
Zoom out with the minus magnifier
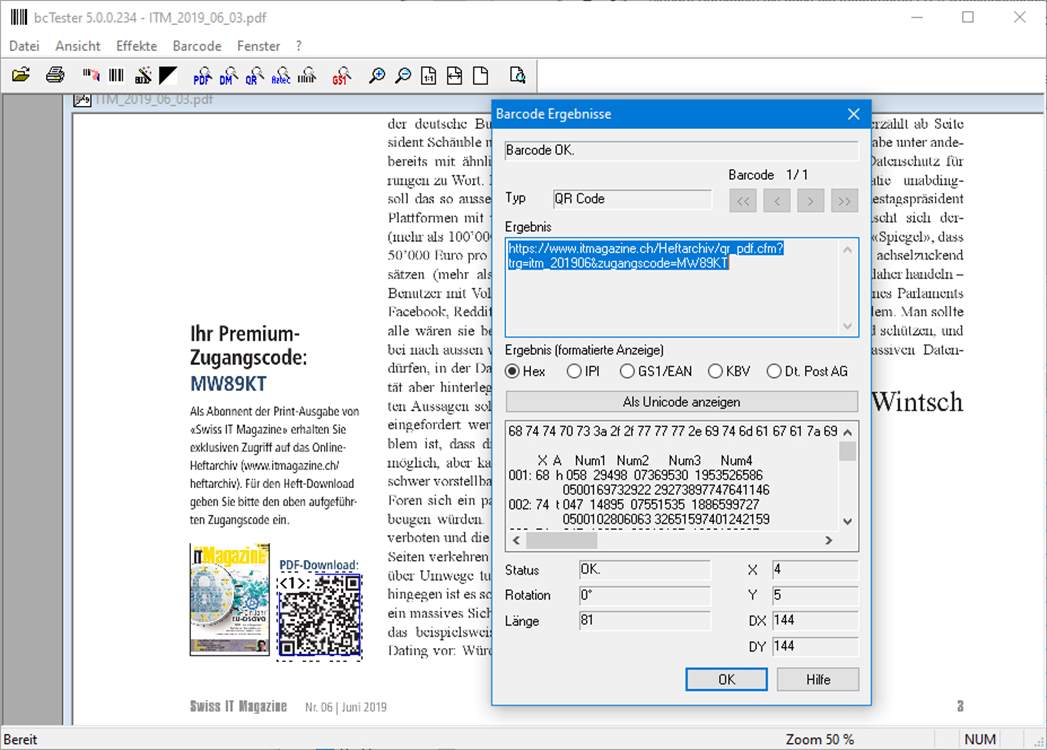coord(403,75)
